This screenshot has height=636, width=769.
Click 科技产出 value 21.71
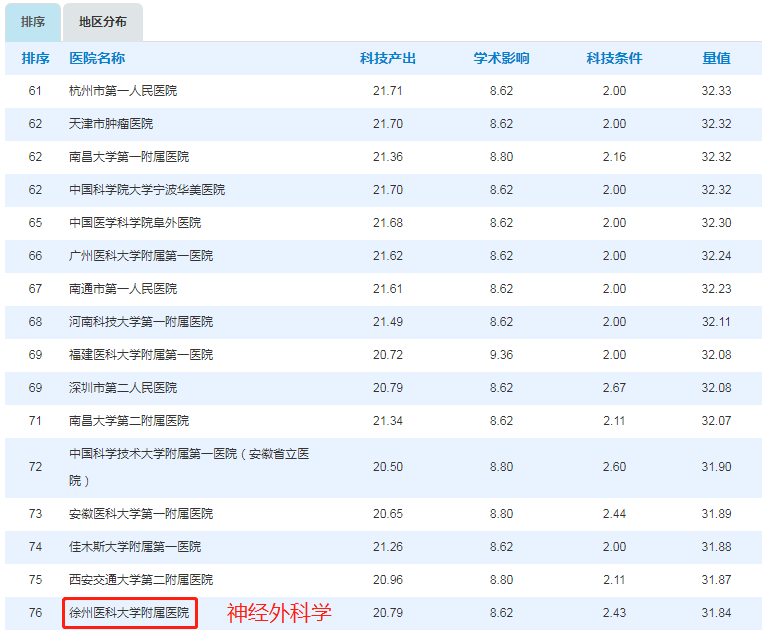(388, 91)
